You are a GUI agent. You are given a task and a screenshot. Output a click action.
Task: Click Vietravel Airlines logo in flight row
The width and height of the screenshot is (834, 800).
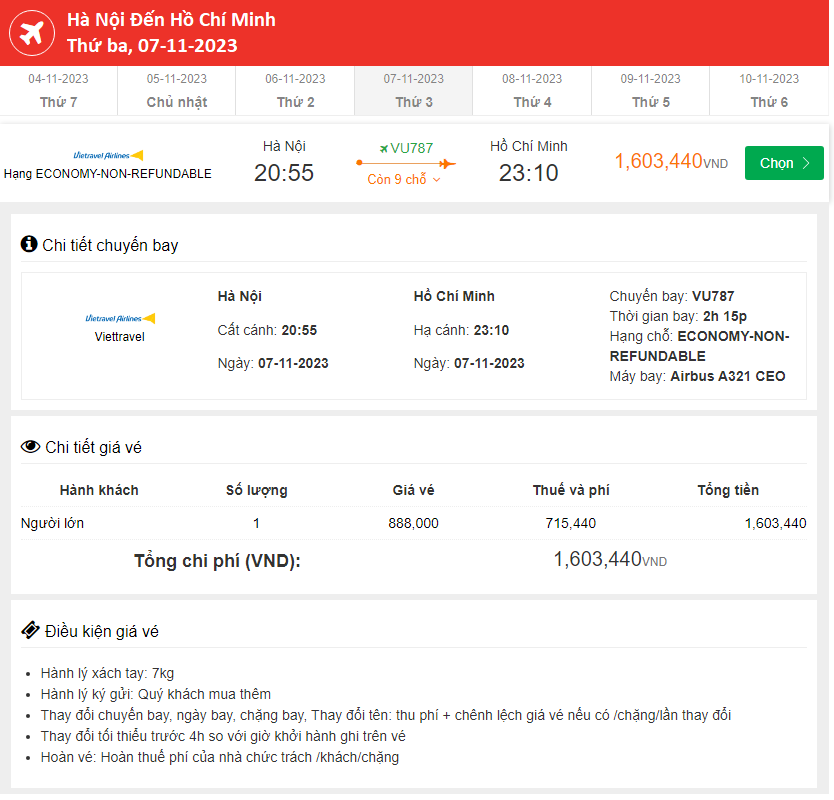pos(108,155)
